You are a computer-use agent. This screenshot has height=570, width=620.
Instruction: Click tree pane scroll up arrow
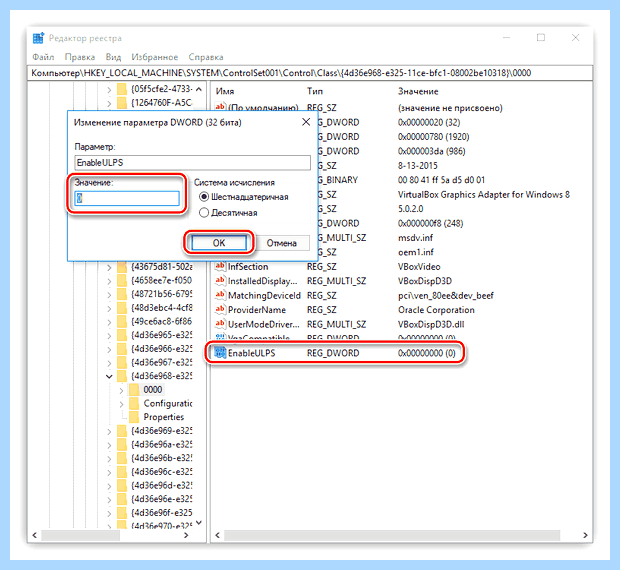coord(199,89)
